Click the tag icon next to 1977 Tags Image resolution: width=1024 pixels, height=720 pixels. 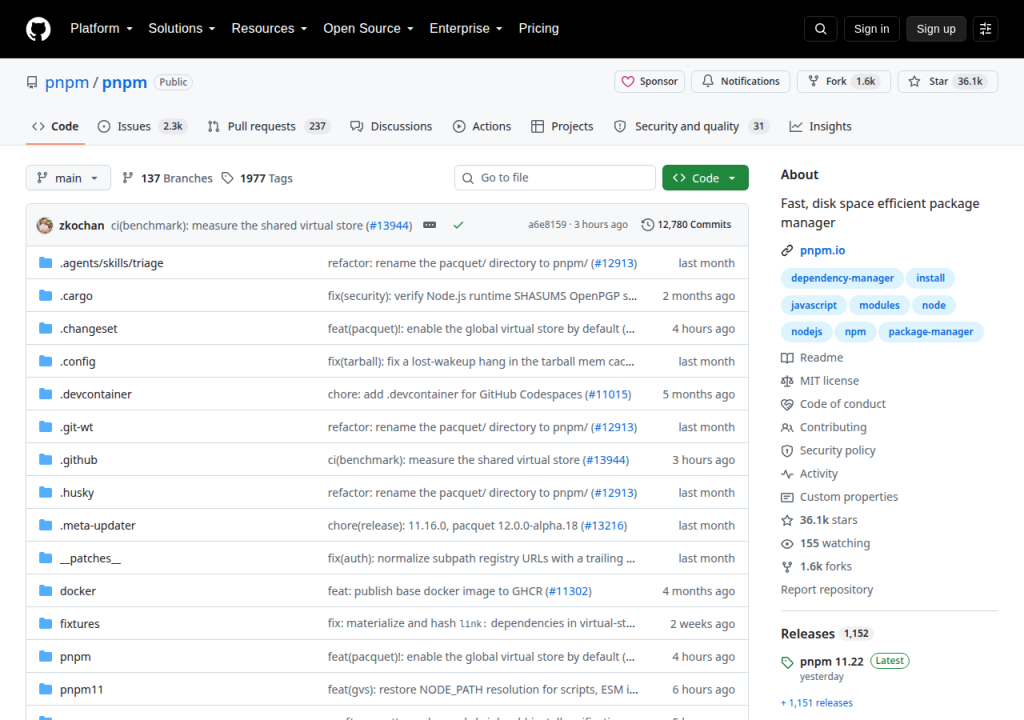pyautogui.click(x=227, y=178)
